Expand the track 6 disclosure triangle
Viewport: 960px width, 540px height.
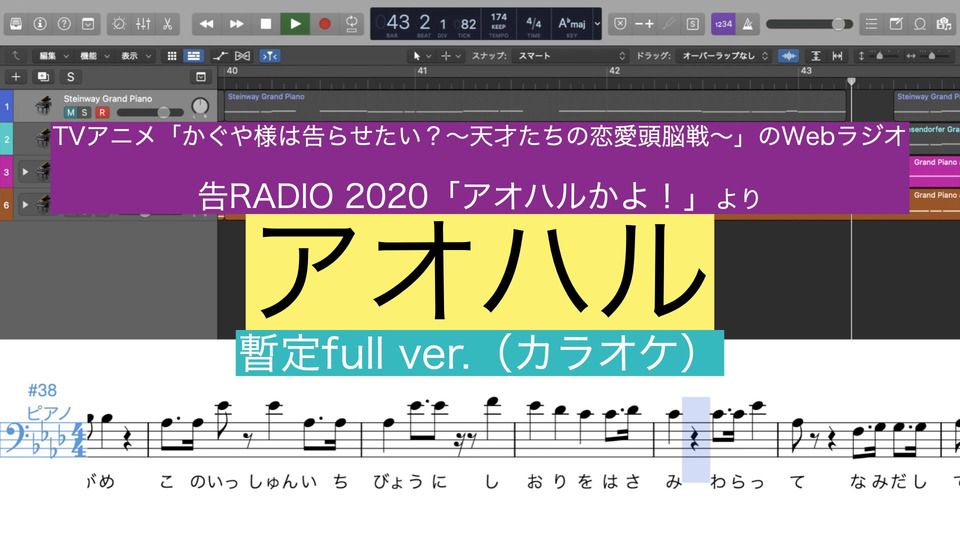pyautogui.click(x=25, y=204)
